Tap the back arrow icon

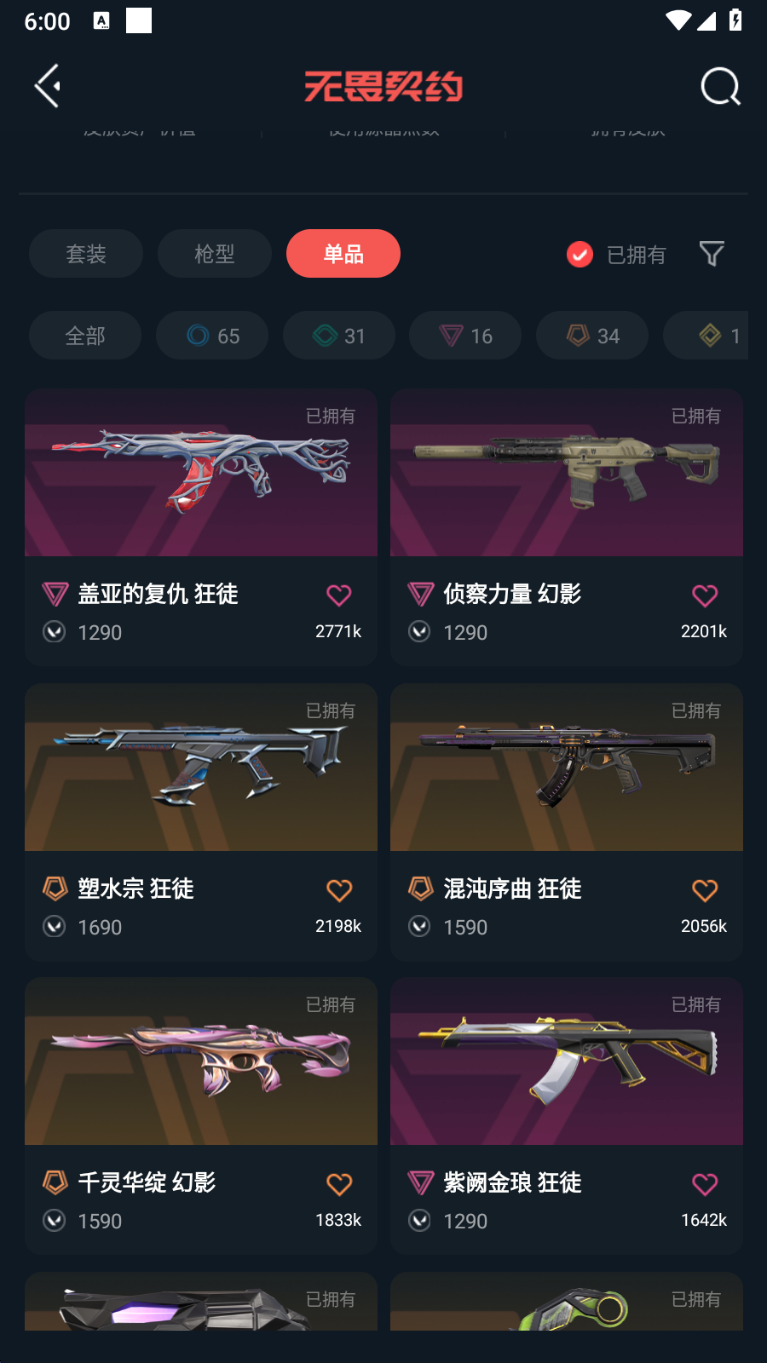[x=48, y=86]
